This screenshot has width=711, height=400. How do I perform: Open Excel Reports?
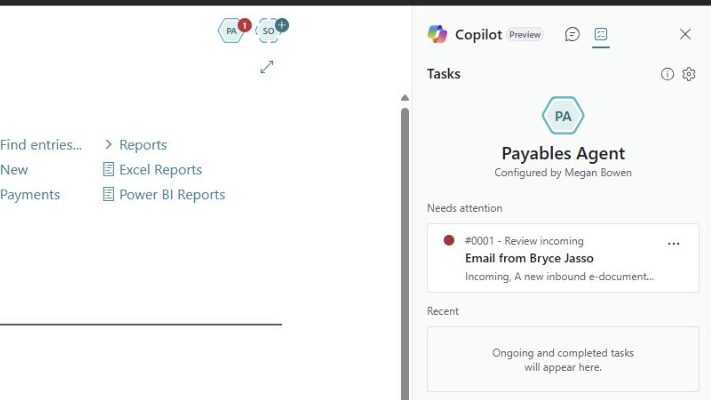point(161,170)
